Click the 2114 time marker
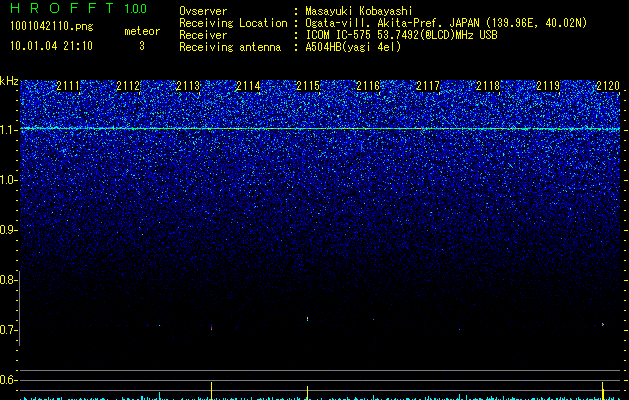 pos(248,86)
